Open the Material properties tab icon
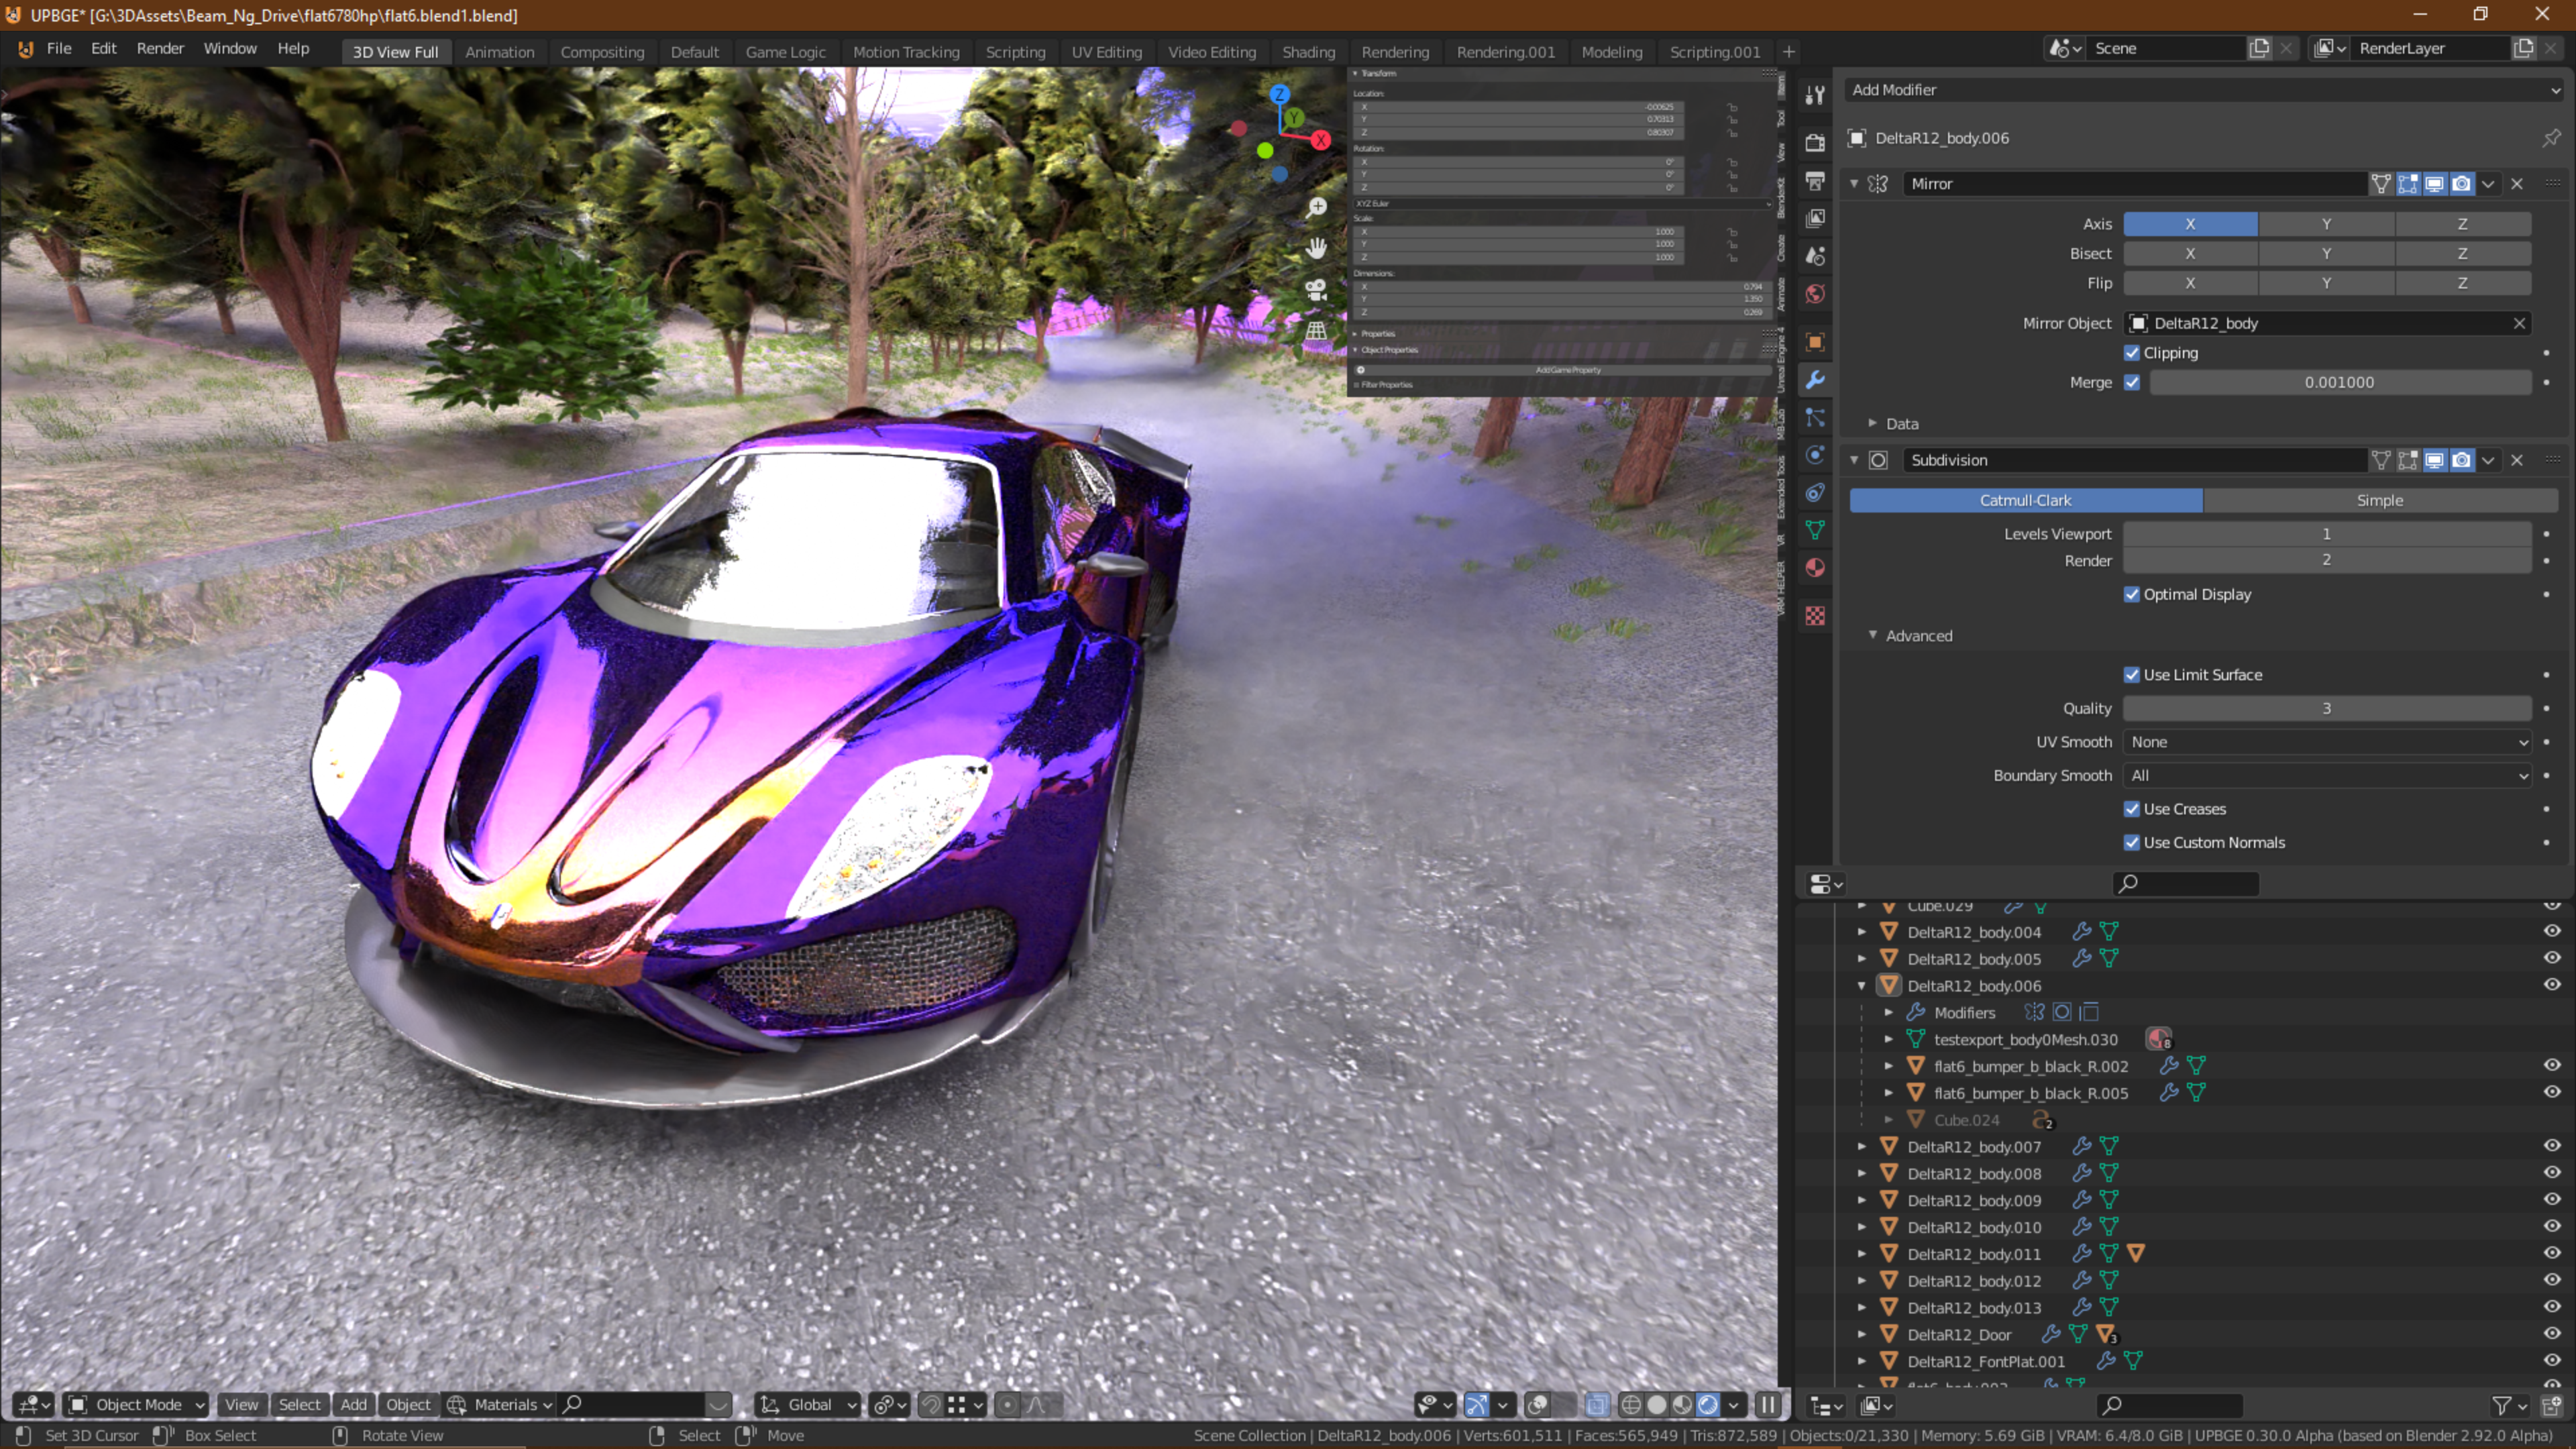The width and height of the screenshot is (2576, 1449). (x=1815, y=568)
